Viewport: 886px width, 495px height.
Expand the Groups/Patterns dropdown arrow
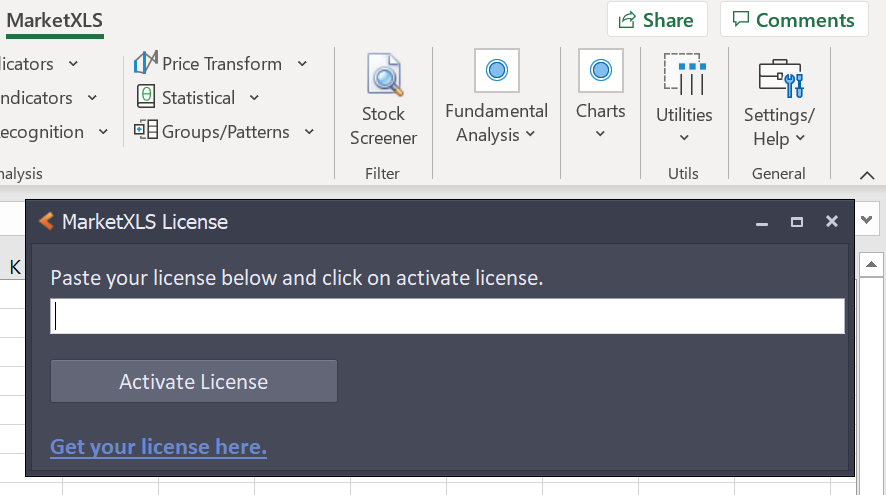(x=309, y=132)
